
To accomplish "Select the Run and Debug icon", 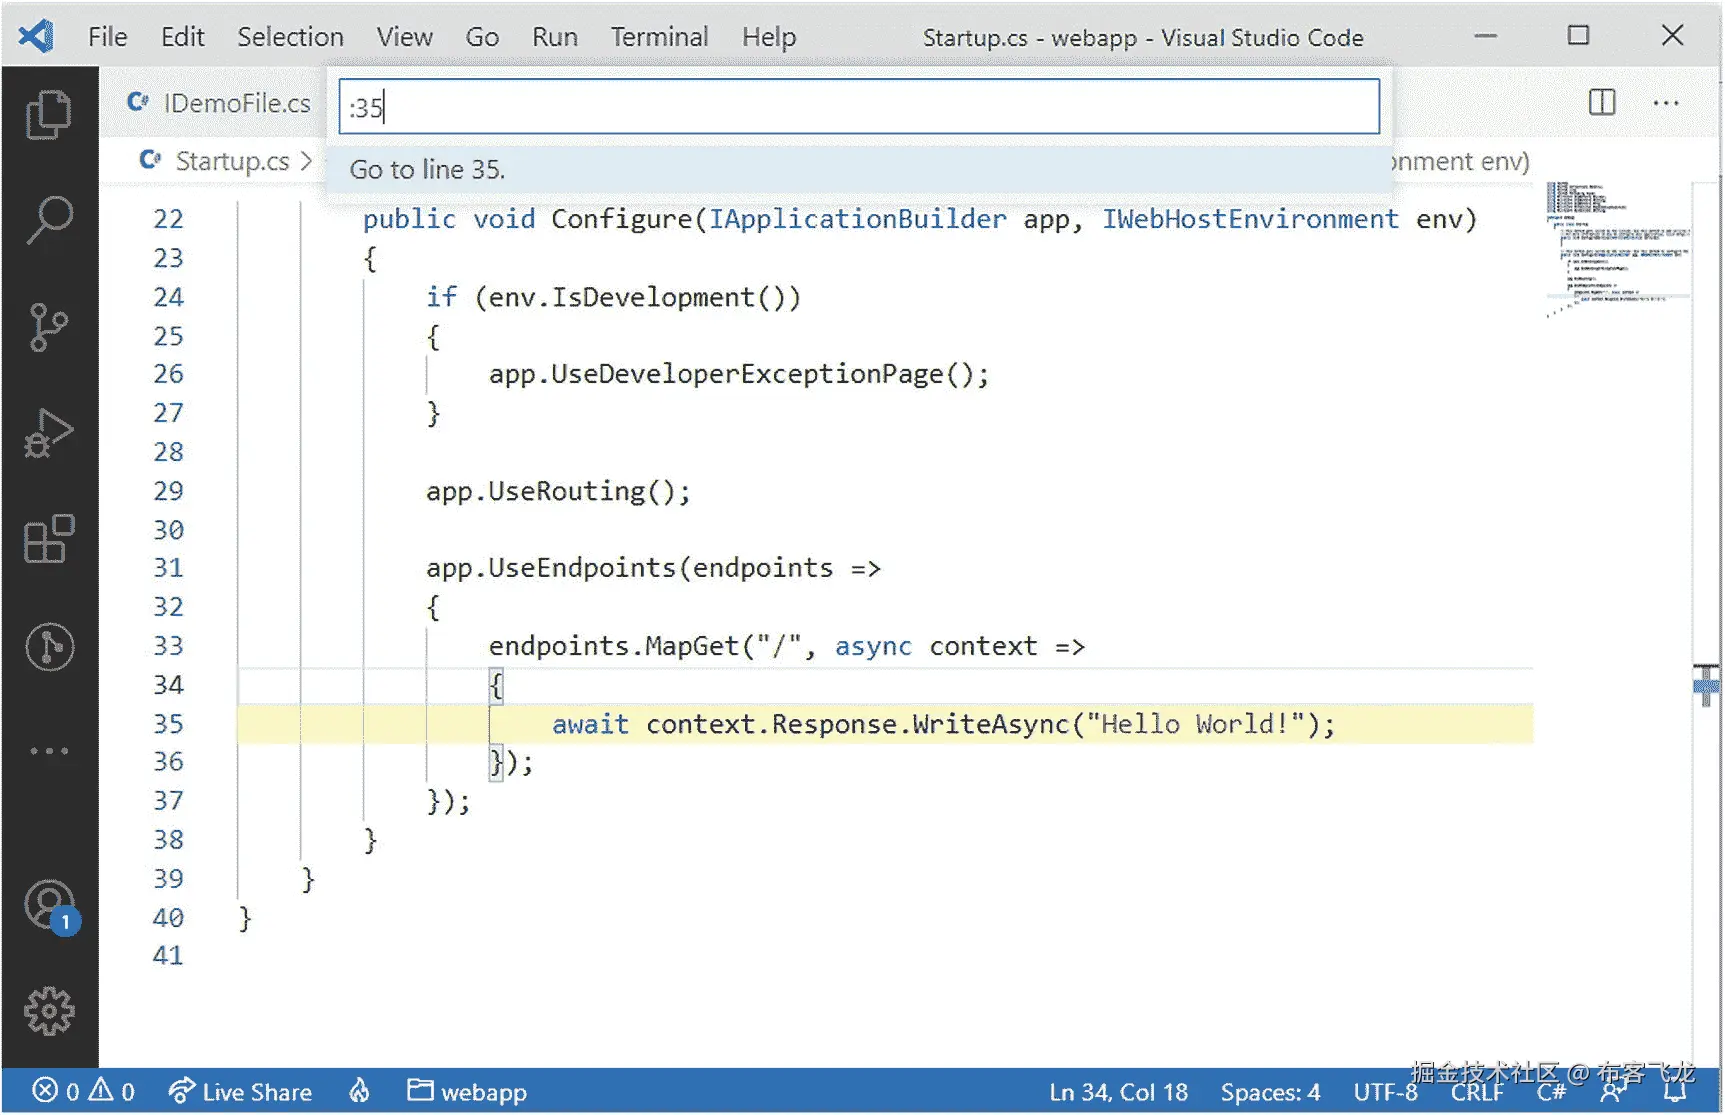I will pyautogui.click(x=48, y=432).
